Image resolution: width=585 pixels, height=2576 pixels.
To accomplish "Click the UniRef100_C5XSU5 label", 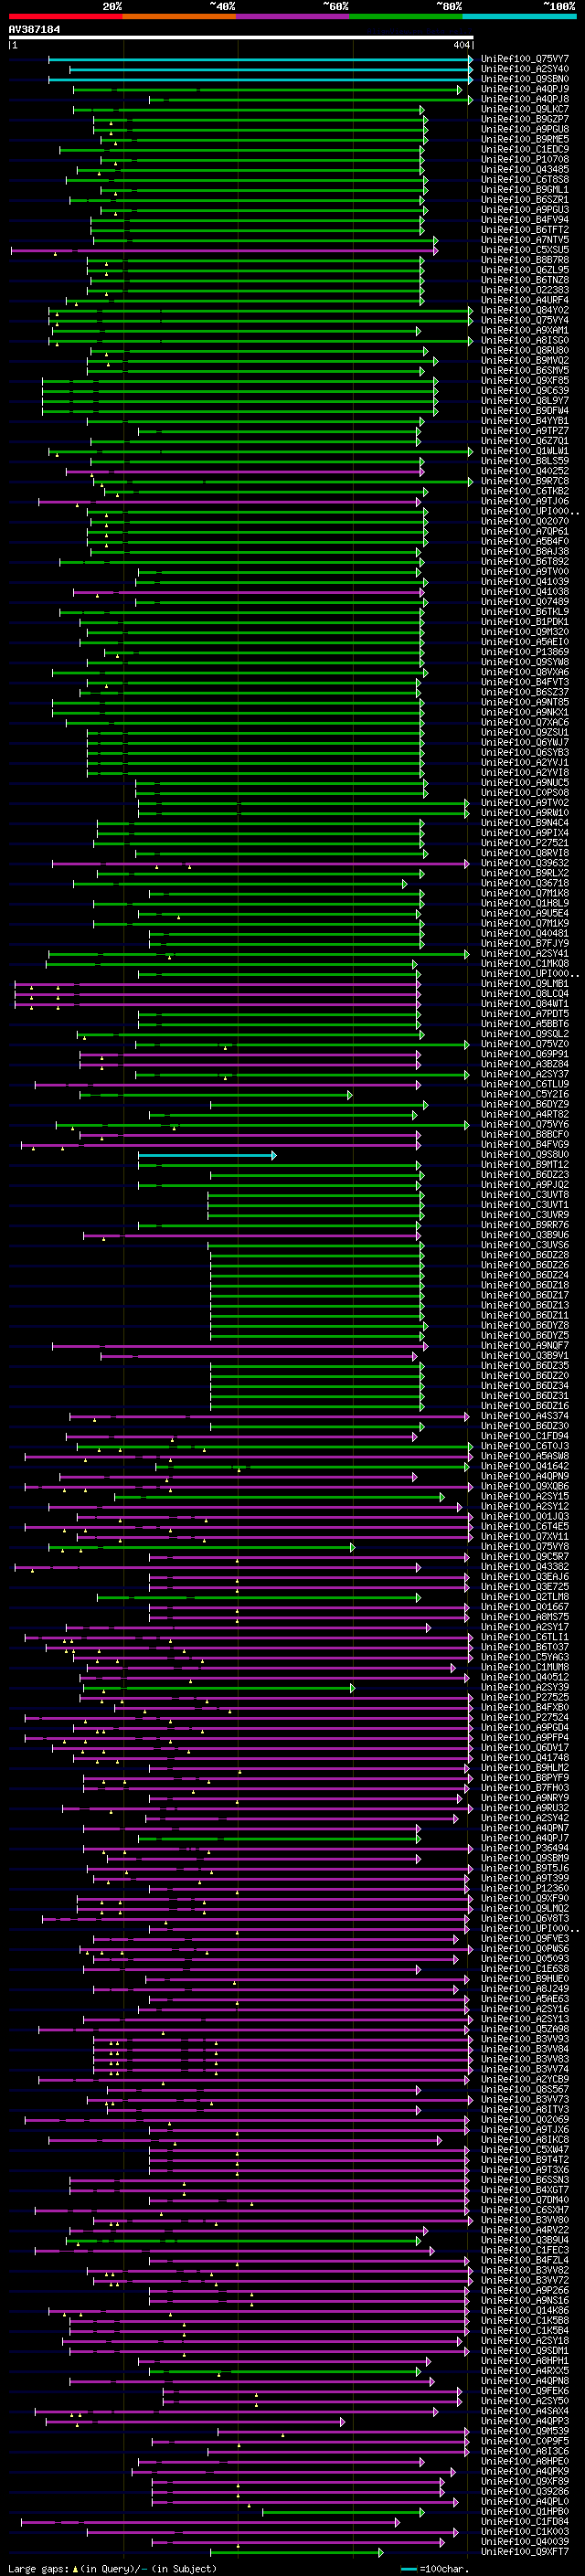I will click(x=524, y=250).
